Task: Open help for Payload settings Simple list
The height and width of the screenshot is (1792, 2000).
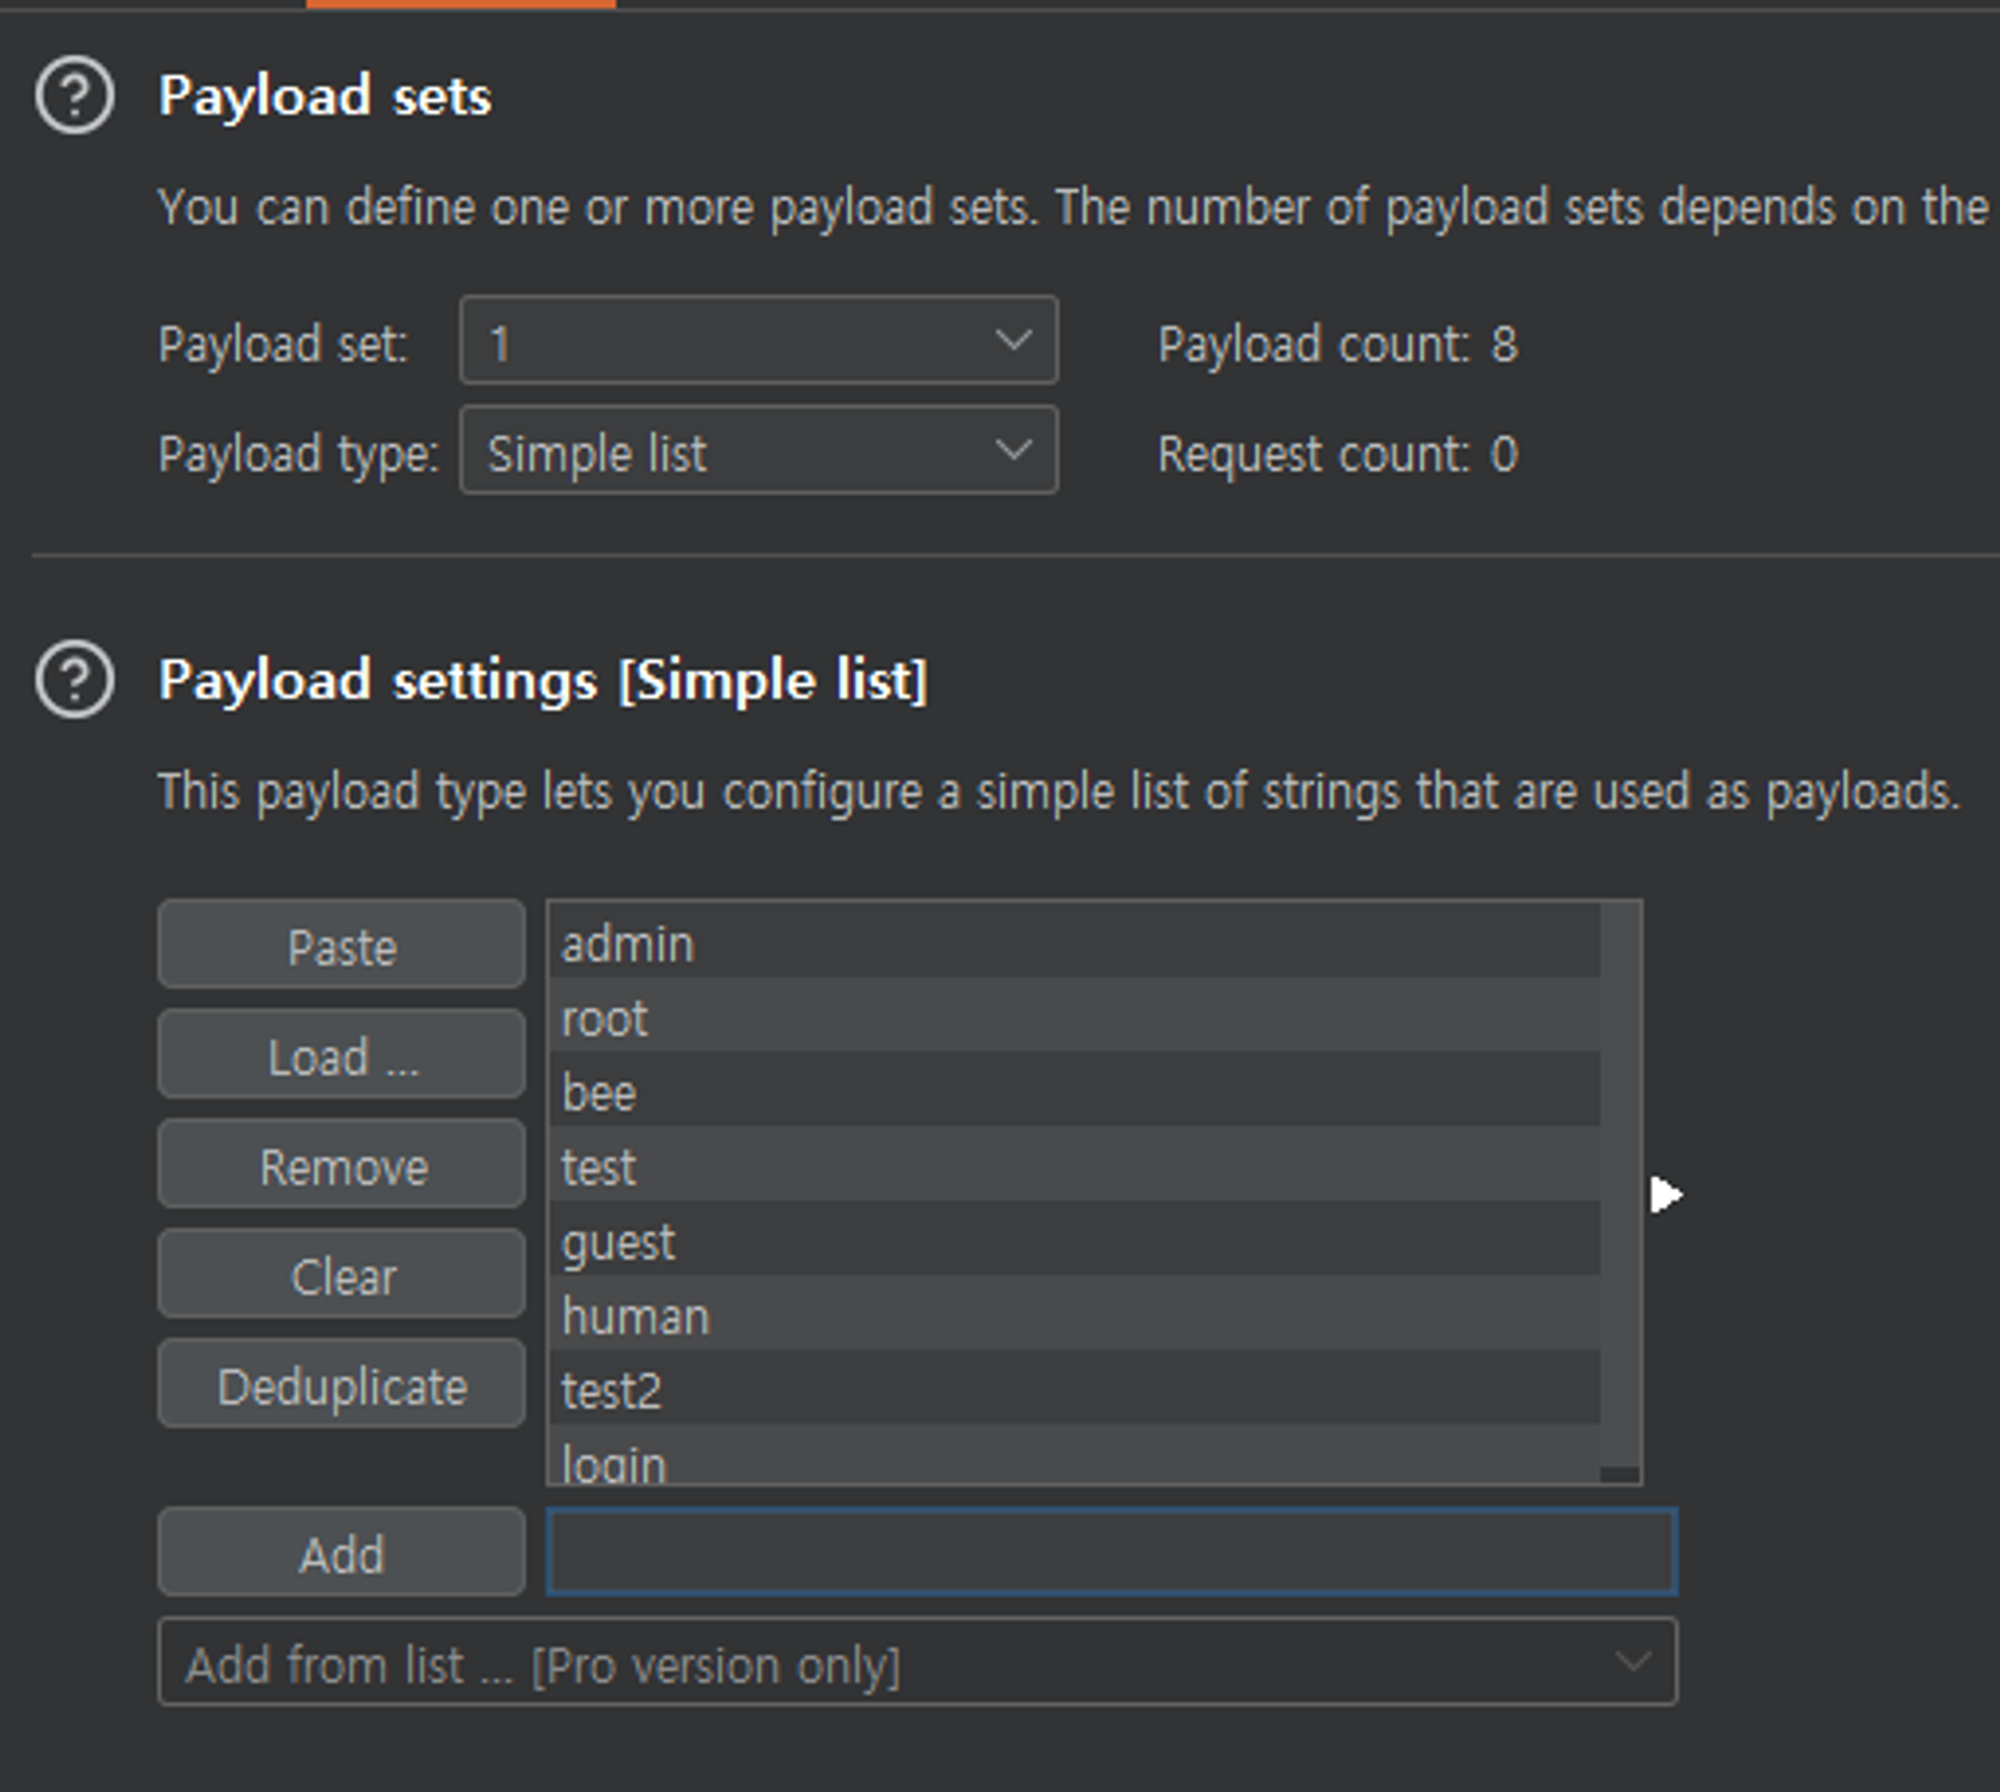Action: pos(75,679)
